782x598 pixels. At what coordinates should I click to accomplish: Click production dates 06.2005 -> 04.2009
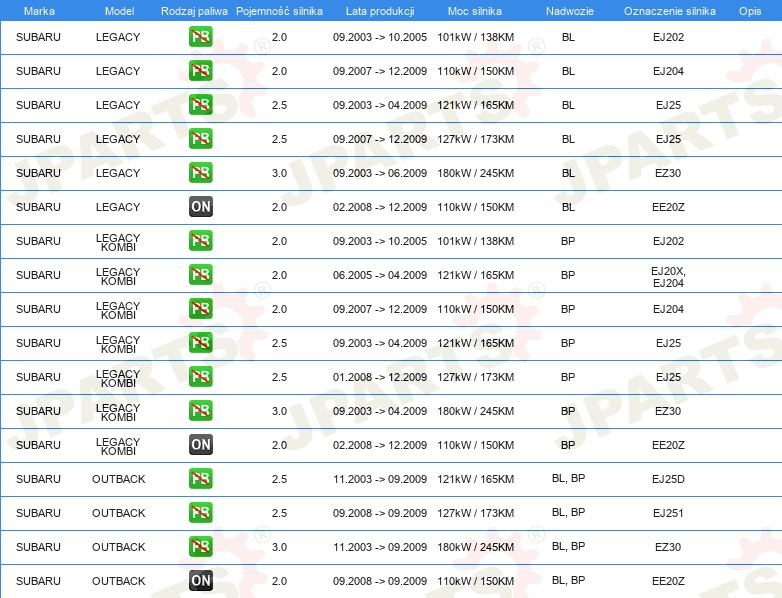point(380,275)
